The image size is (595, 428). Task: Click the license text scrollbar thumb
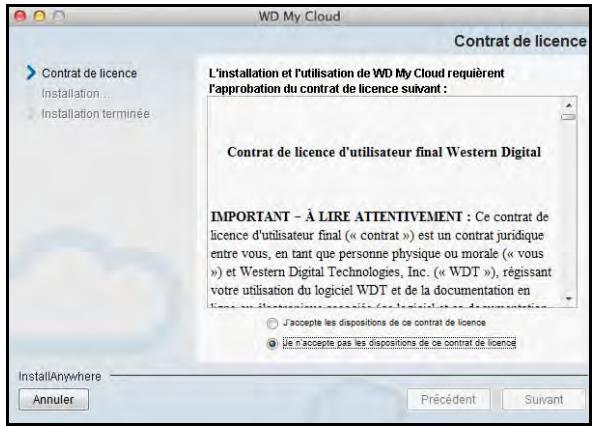pos(568,117)
